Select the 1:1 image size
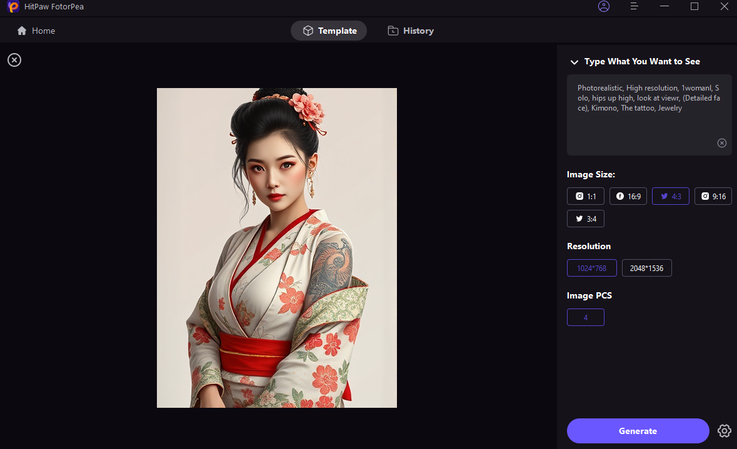737x449 pixels. pos(585,197)
